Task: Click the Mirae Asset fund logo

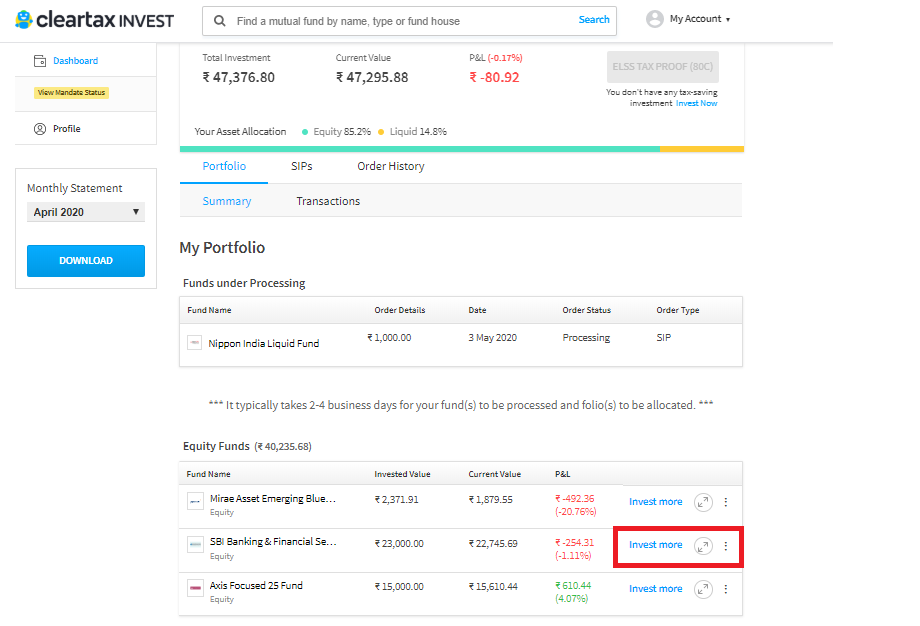Action: click(195, 501)
